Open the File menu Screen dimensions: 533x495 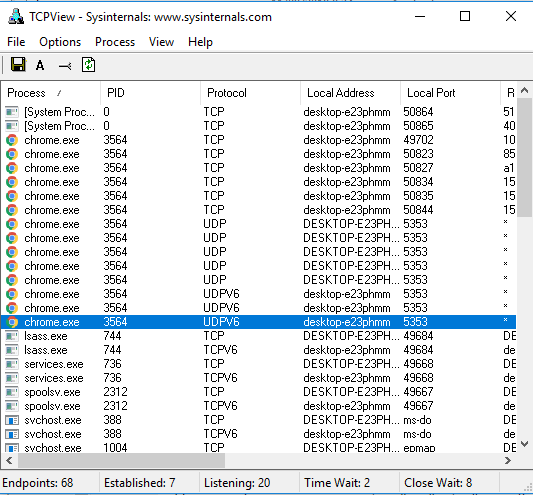(16, 42)
